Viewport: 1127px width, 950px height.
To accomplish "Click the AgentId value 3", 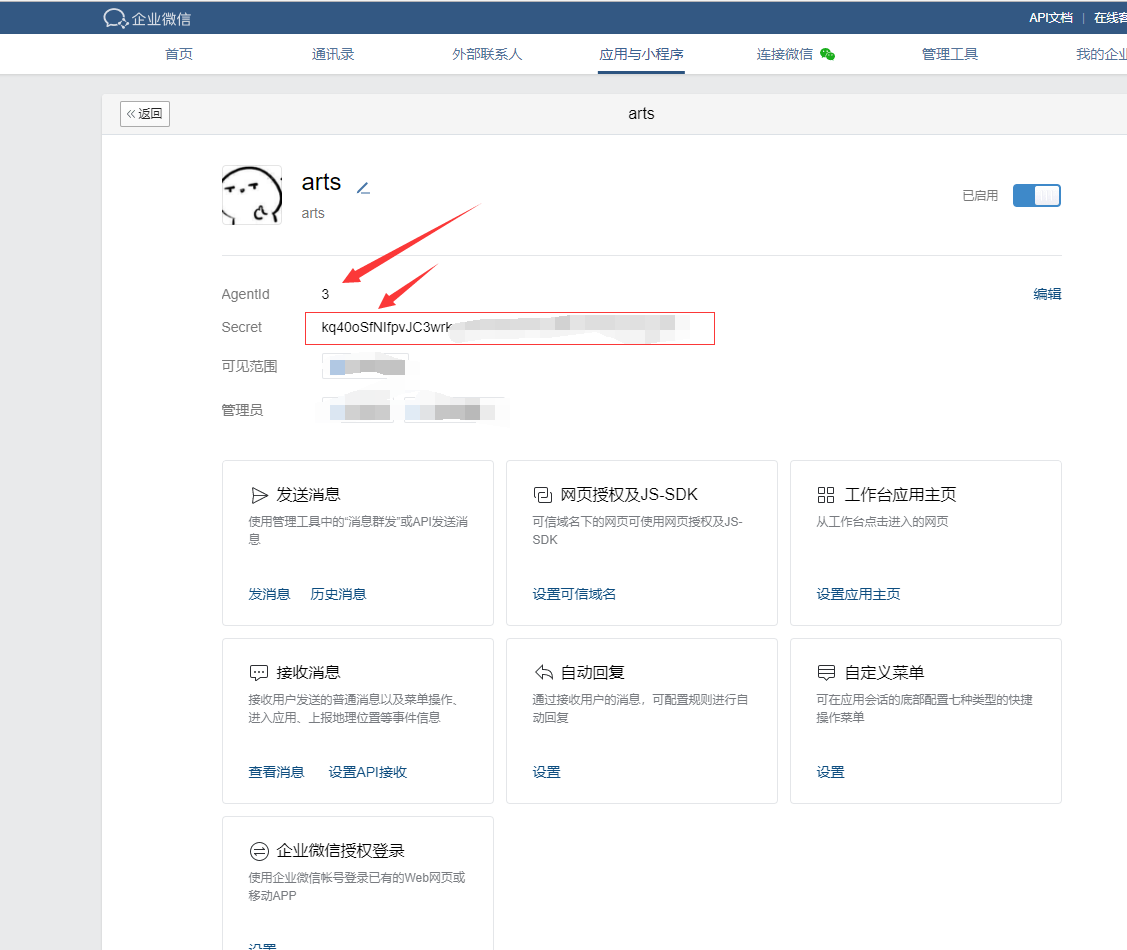I will [x=325, y=295].
